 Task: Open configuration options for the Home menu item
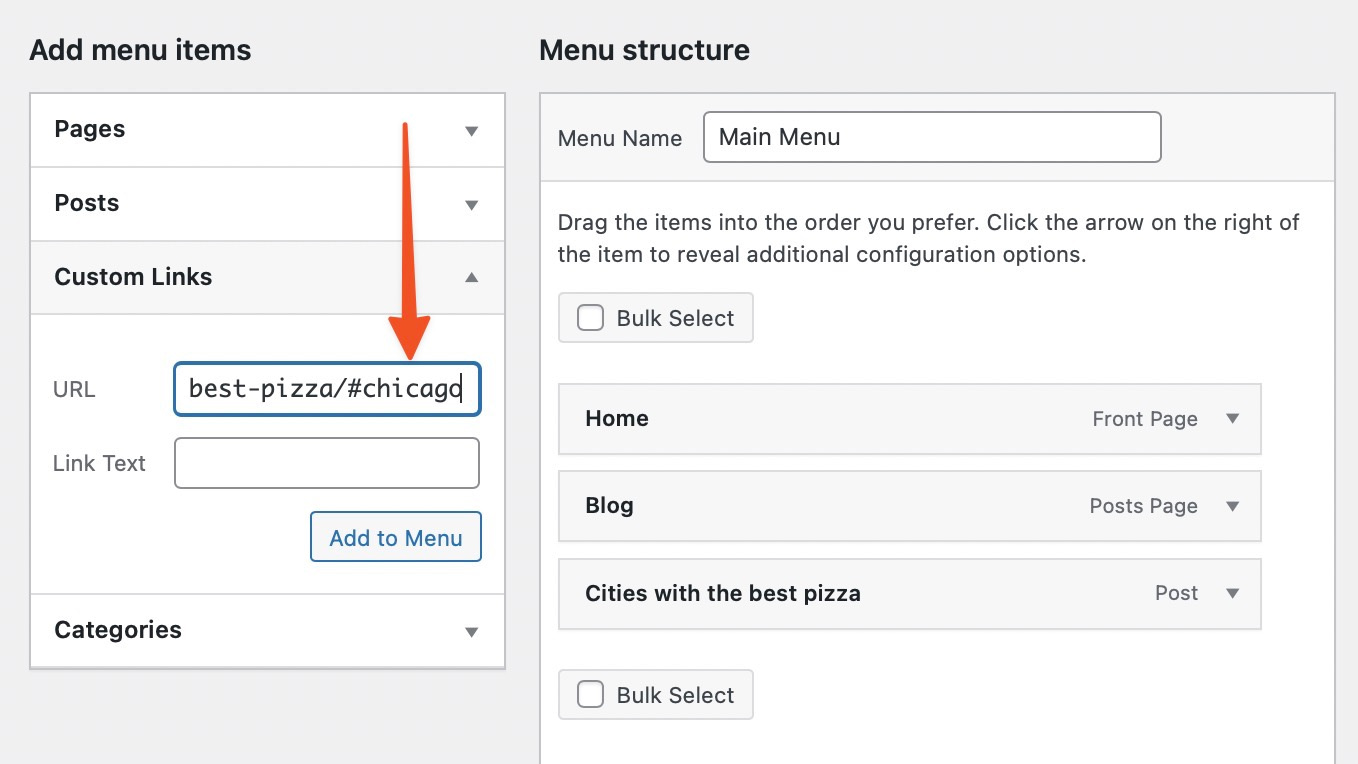pos(1232,419)
